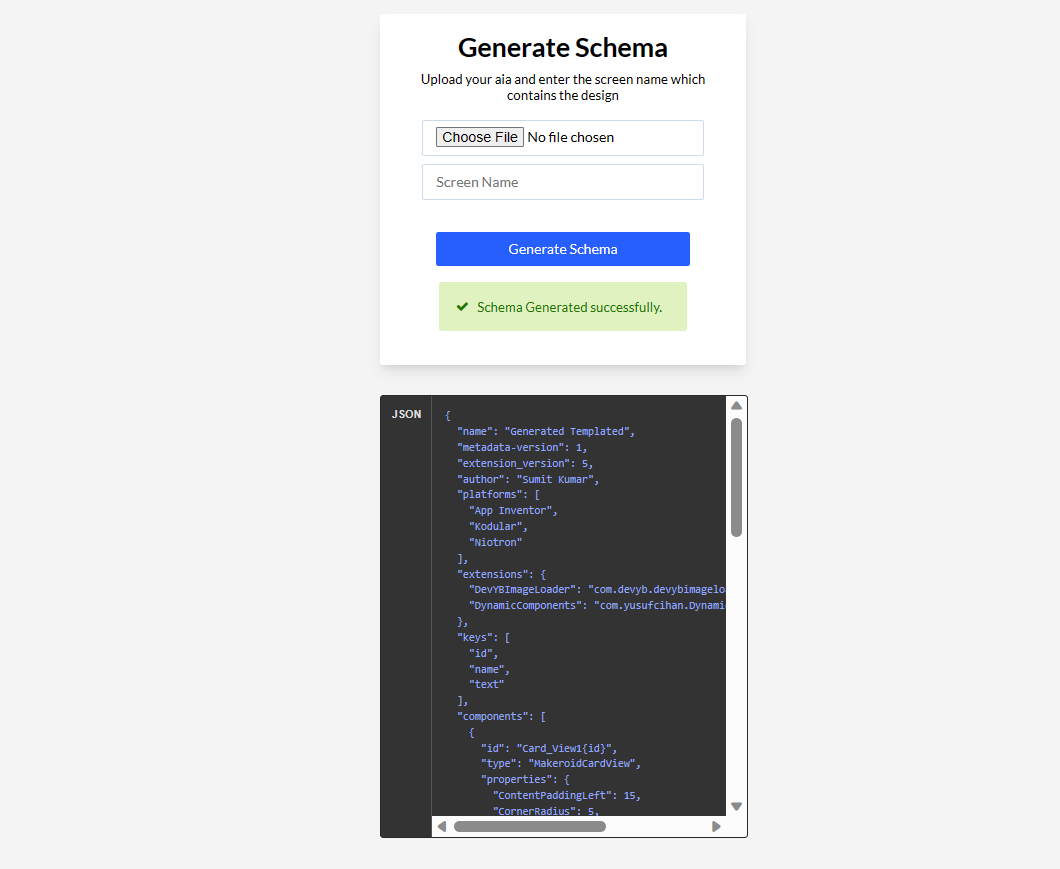This screenshot has width=1060, height=869.
Task: Click the Choose File button
Action: [x=479, y=137]
